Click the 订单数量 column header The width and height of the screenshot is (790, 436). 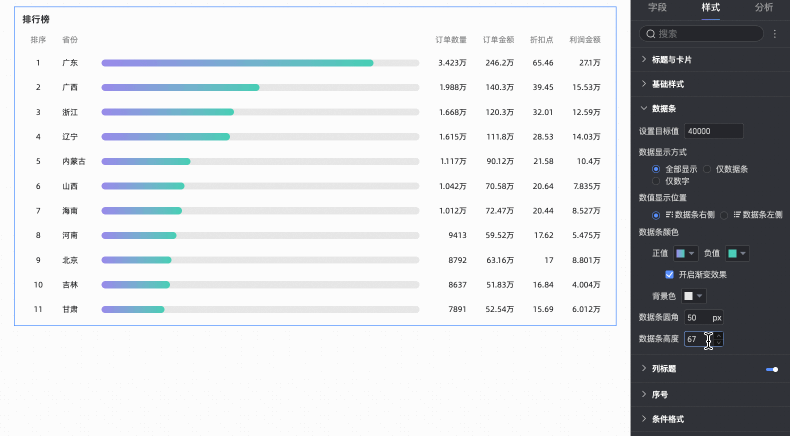(x=451, y=40)
